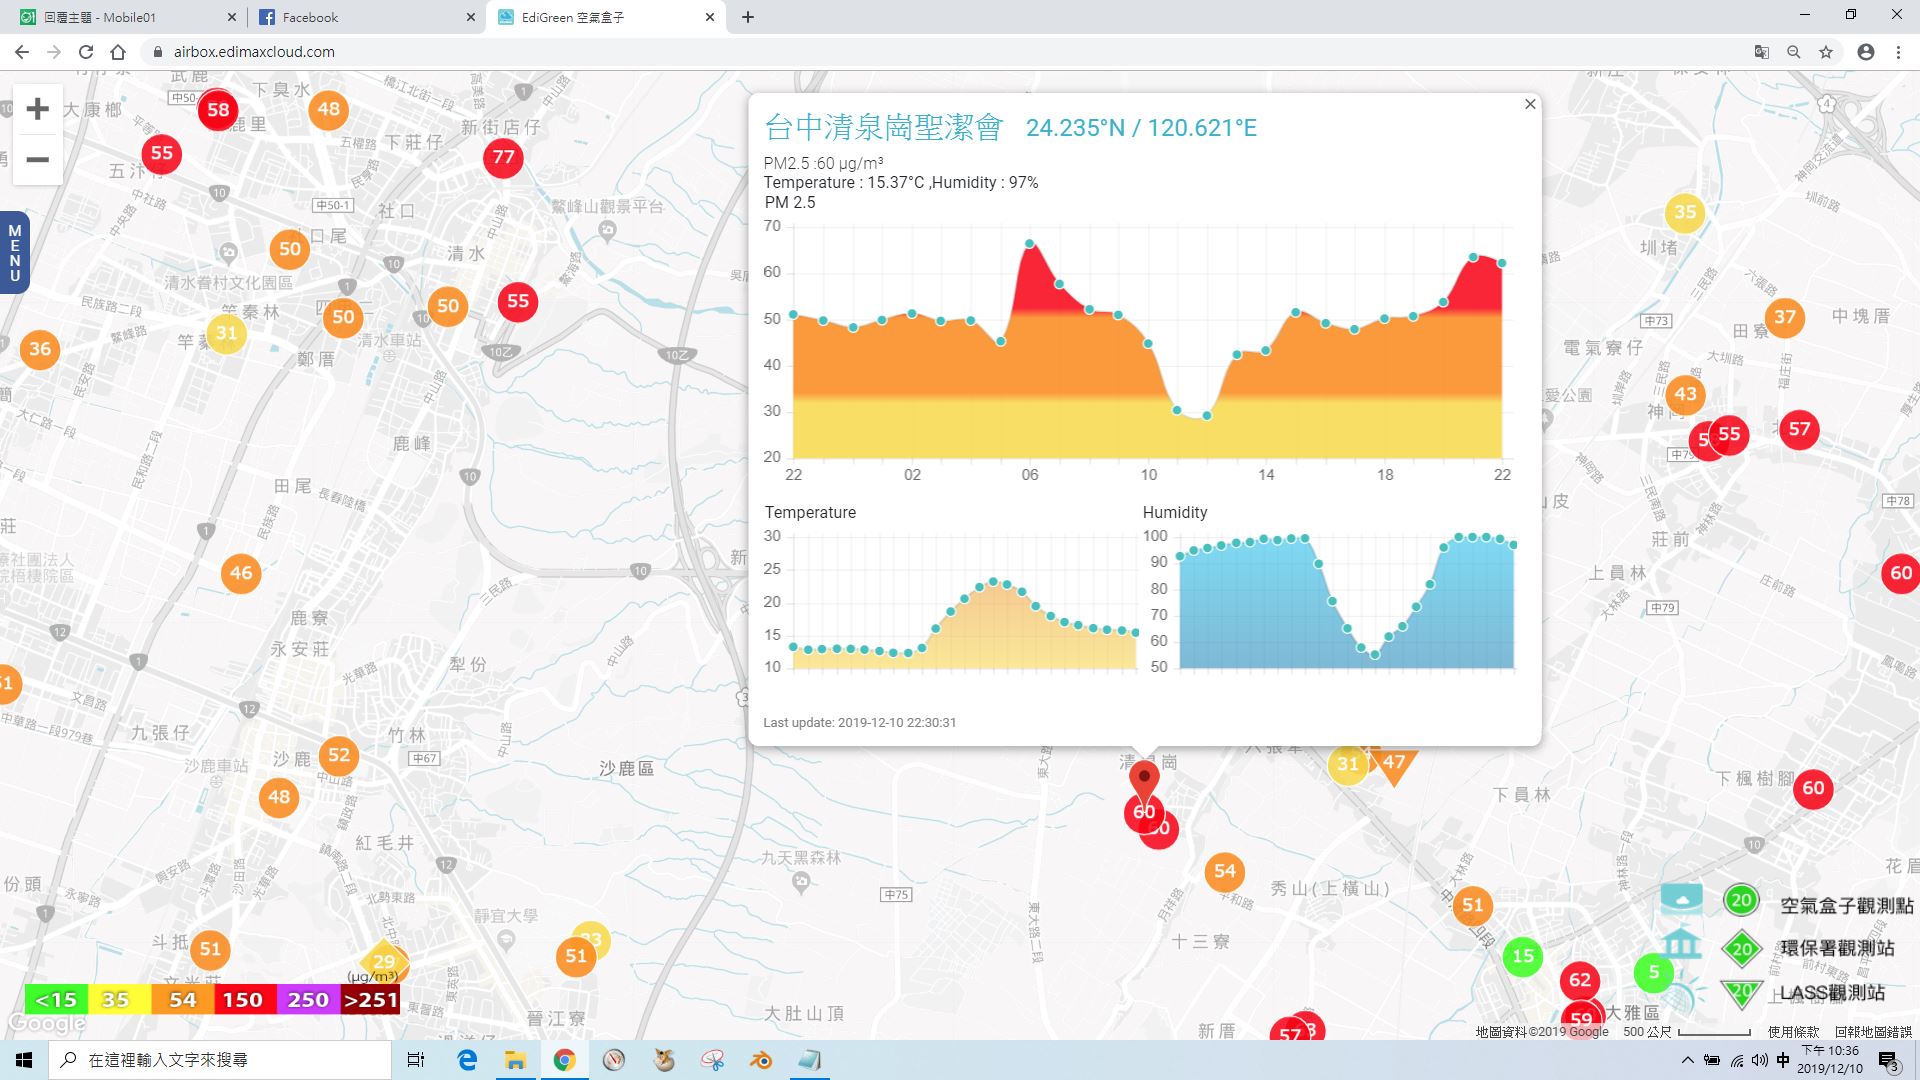The image size is (1920, 1080).
Task: Select the EdiGreen 空氣盒子 tab
Action: (x=607, y=17)
